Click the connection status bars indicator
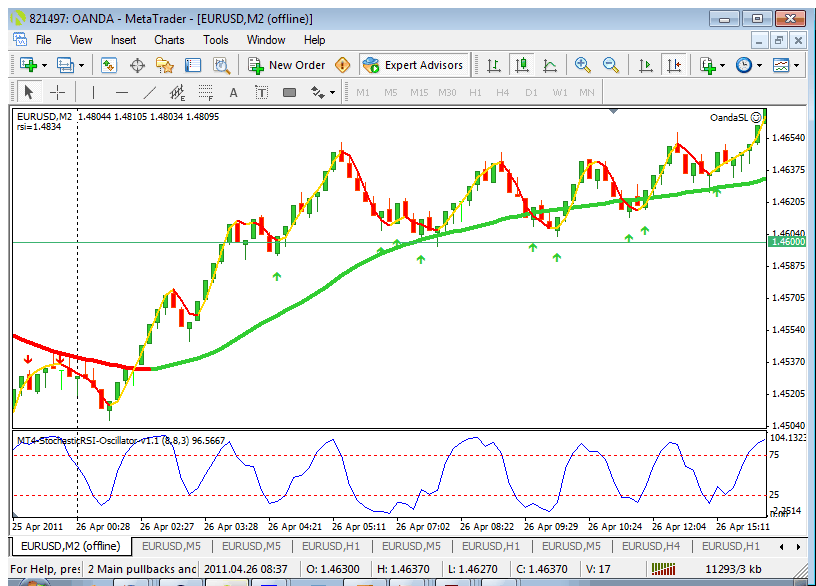Screen dimensions: 816x586 (664, 569)
